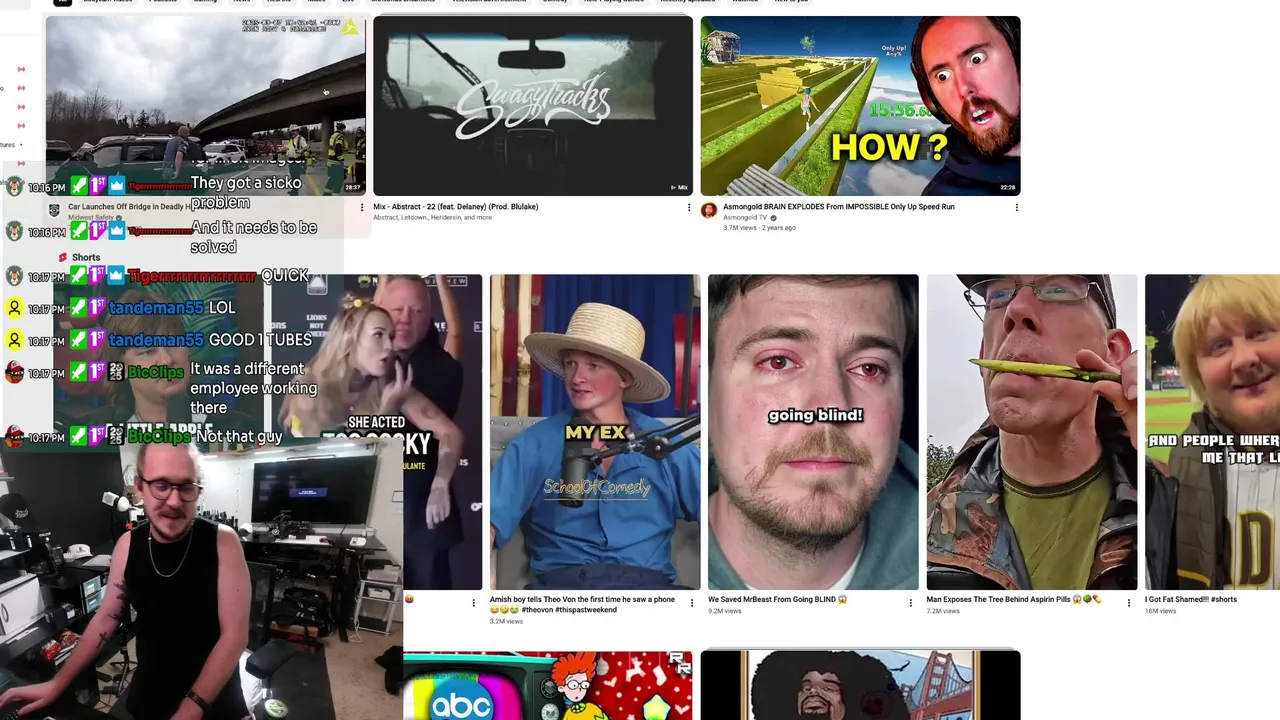Open title 'Asmongold BRAIN EXPLODES From IMPOSSIBLE Only Up'

pyautogui.click(x=839, y=207)
